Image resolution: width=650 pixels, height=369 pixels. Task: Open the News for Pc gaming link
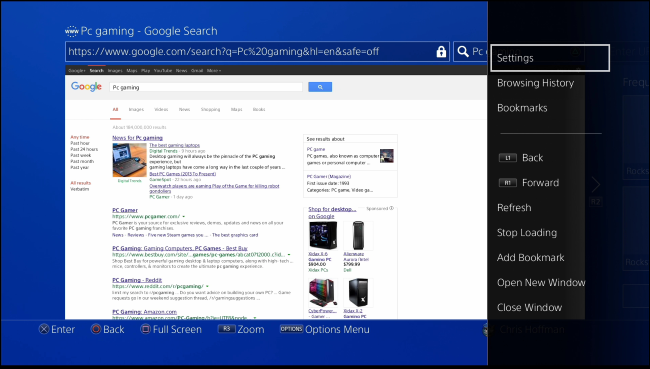(x=138, y=138)
